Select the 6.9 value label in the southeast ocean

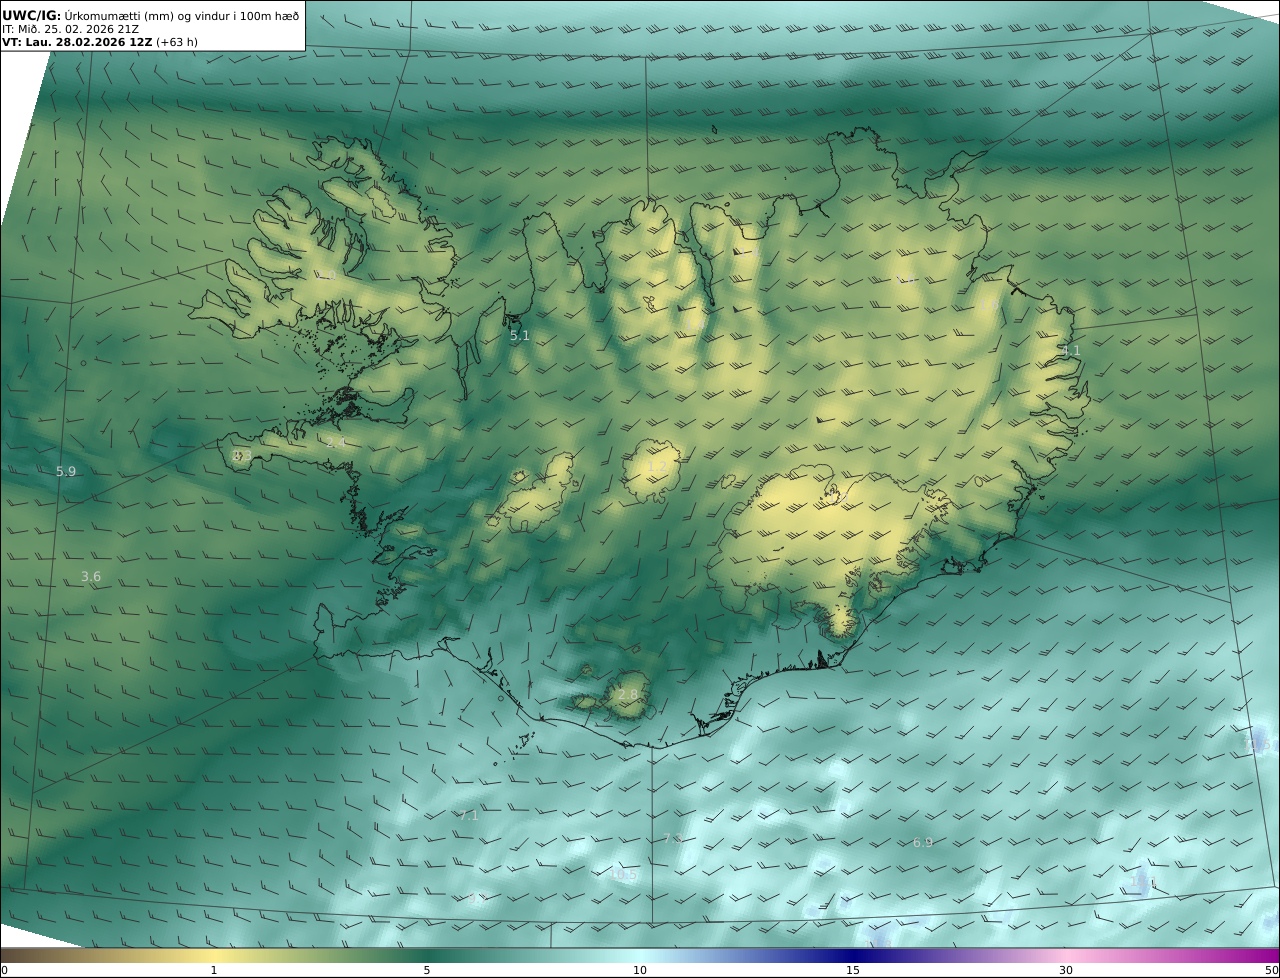[x=923, y=843]
